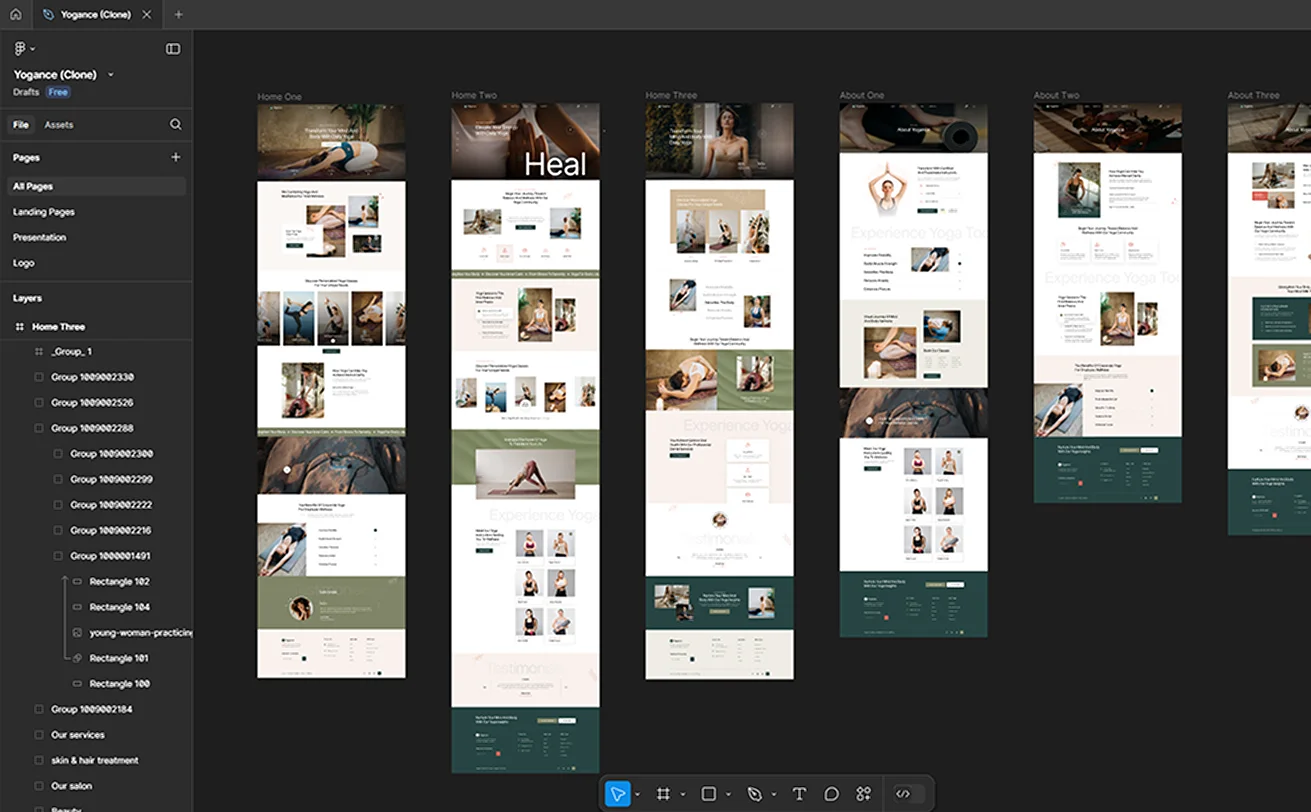The height and width of the screenshot is (812, 1311).
Task: Open the Landing Pages page
Action: (x=44, y=212)
